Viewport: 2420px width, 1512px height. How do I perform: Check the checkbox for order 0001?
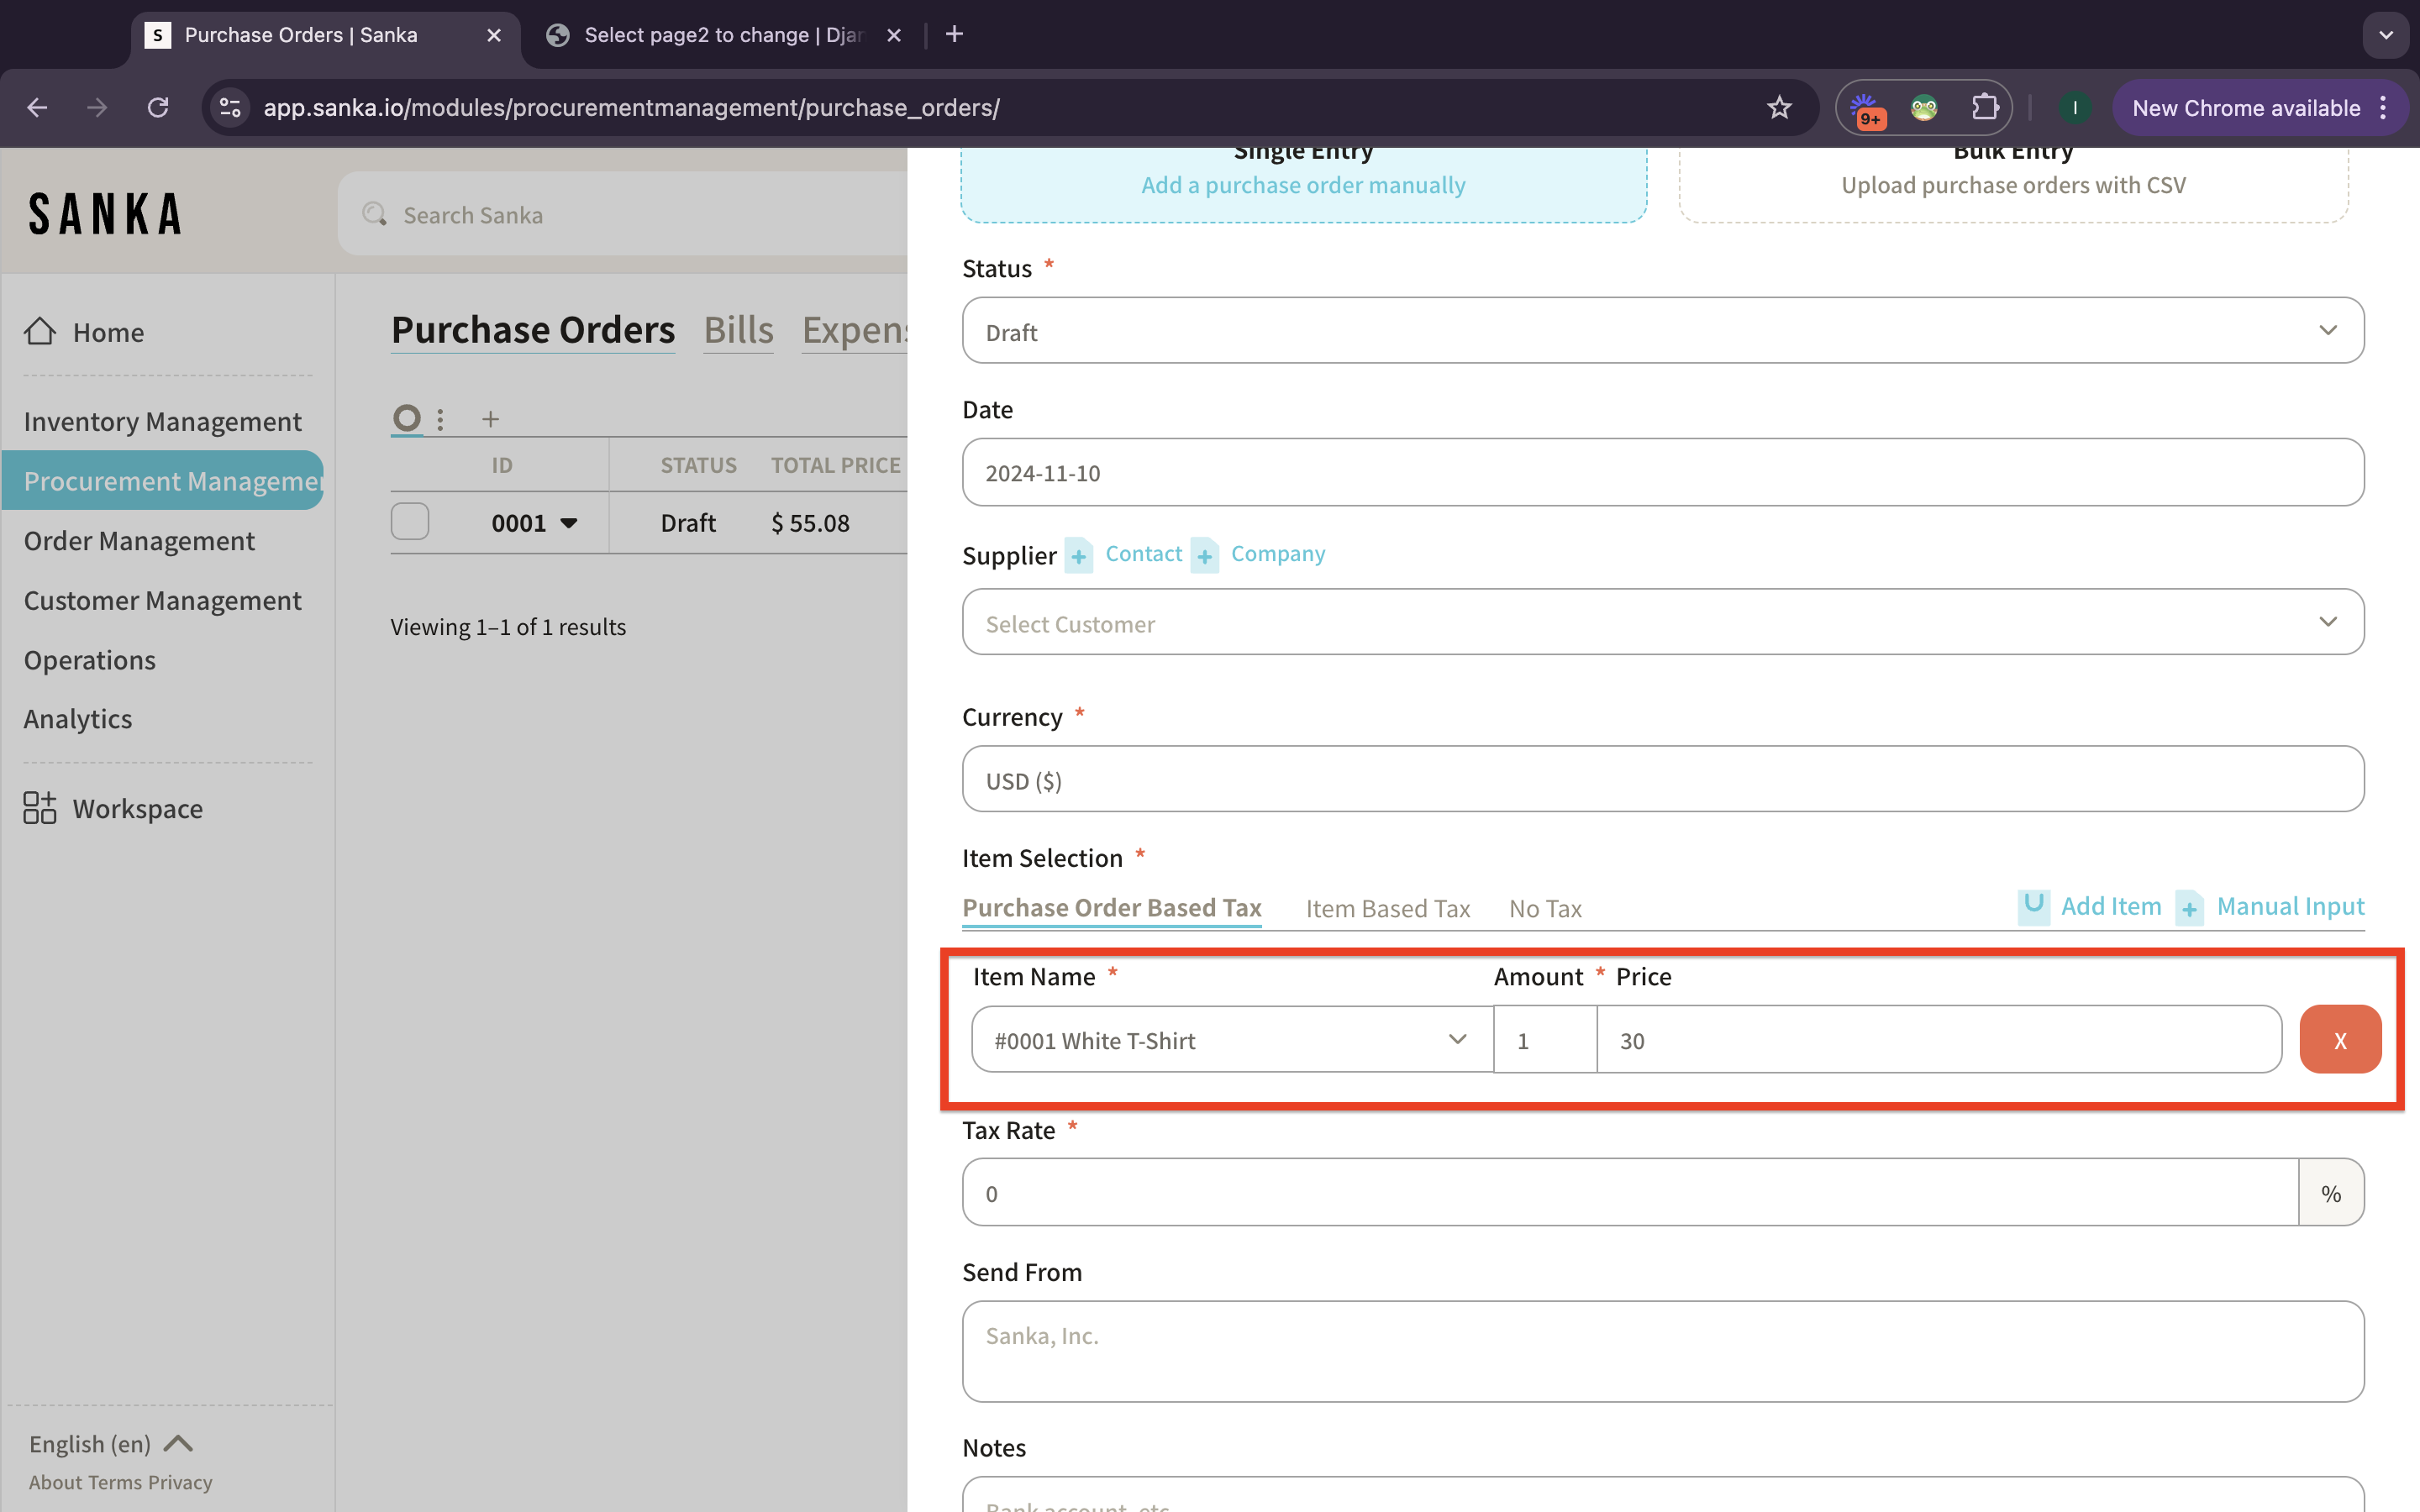tap(410, 522)
